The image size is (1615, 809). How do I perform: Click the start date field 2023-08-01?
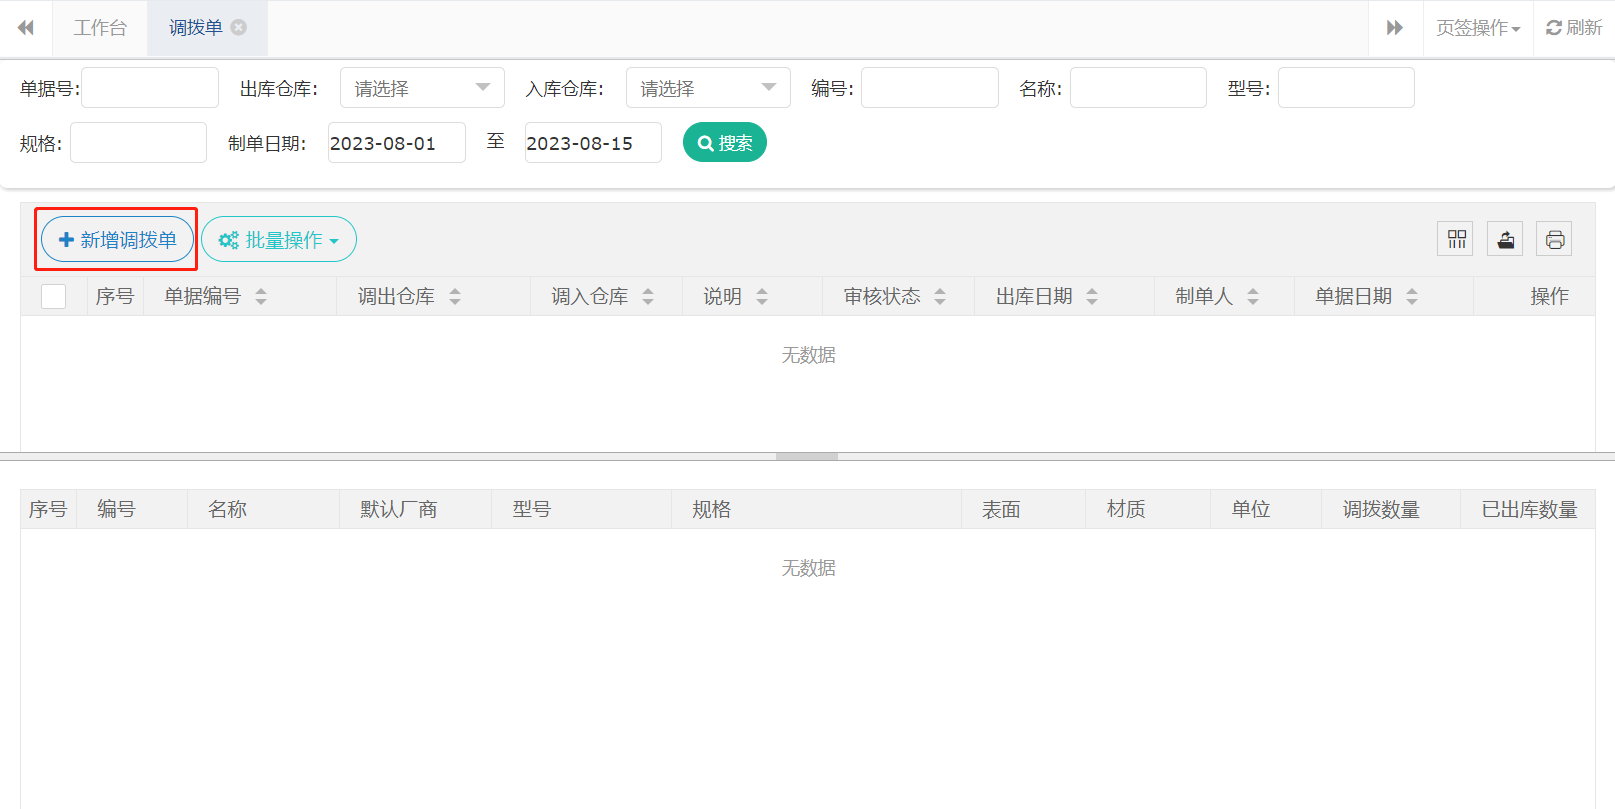[x=396, y=143]
